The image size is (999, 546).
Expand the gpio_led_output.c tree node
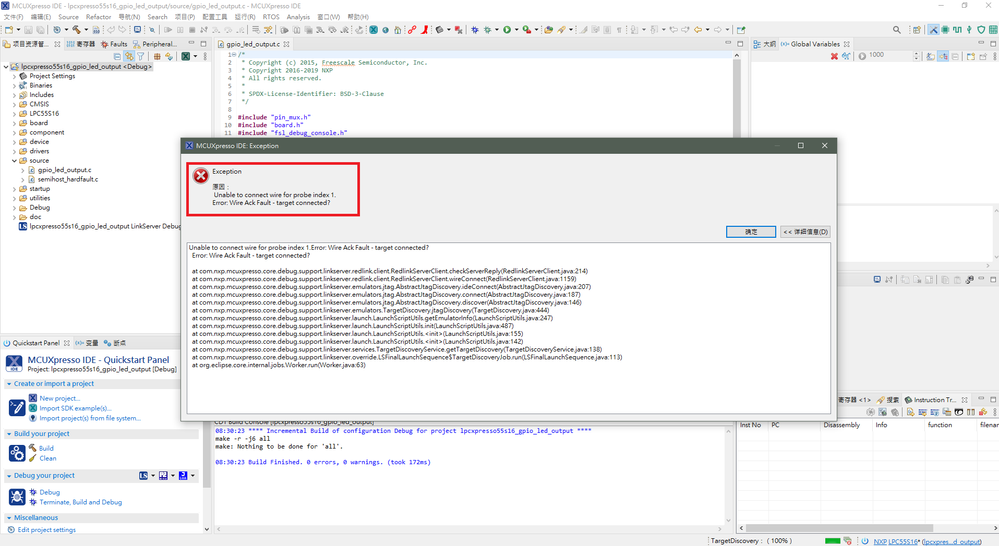(x=22, y=170)
